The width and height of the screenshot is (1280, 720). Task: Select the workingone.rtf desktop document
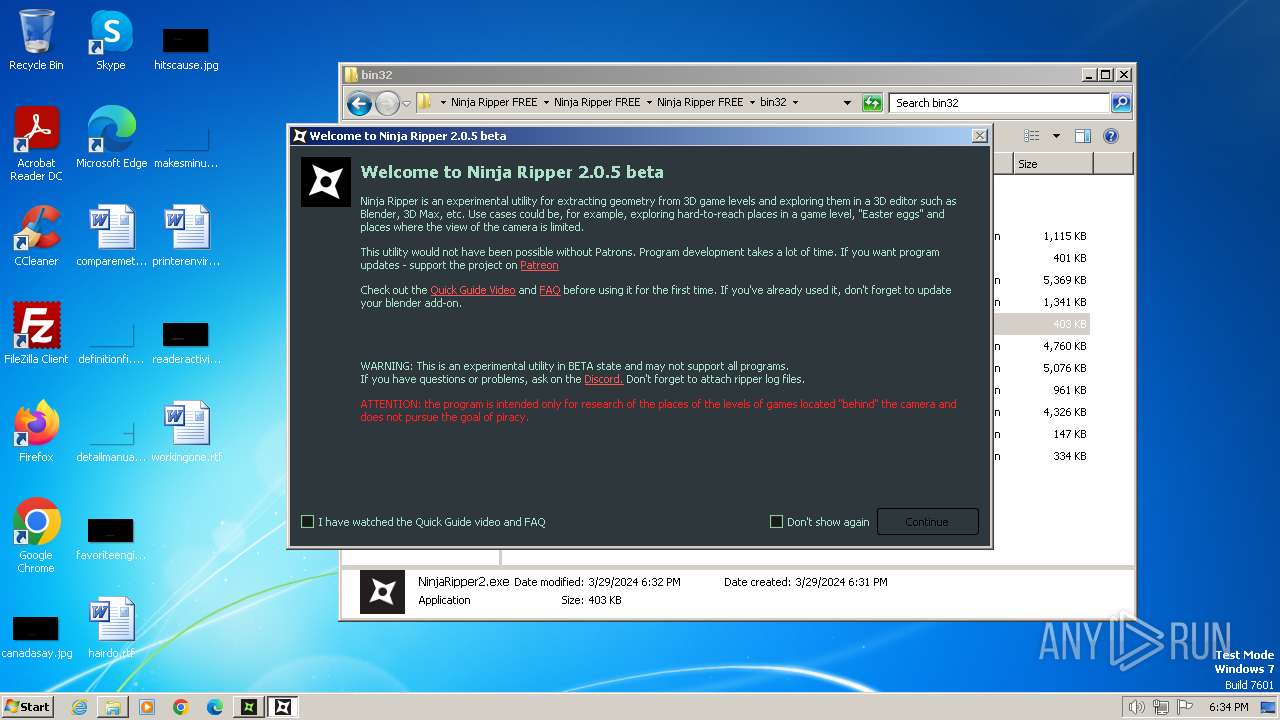coord(186,432)
